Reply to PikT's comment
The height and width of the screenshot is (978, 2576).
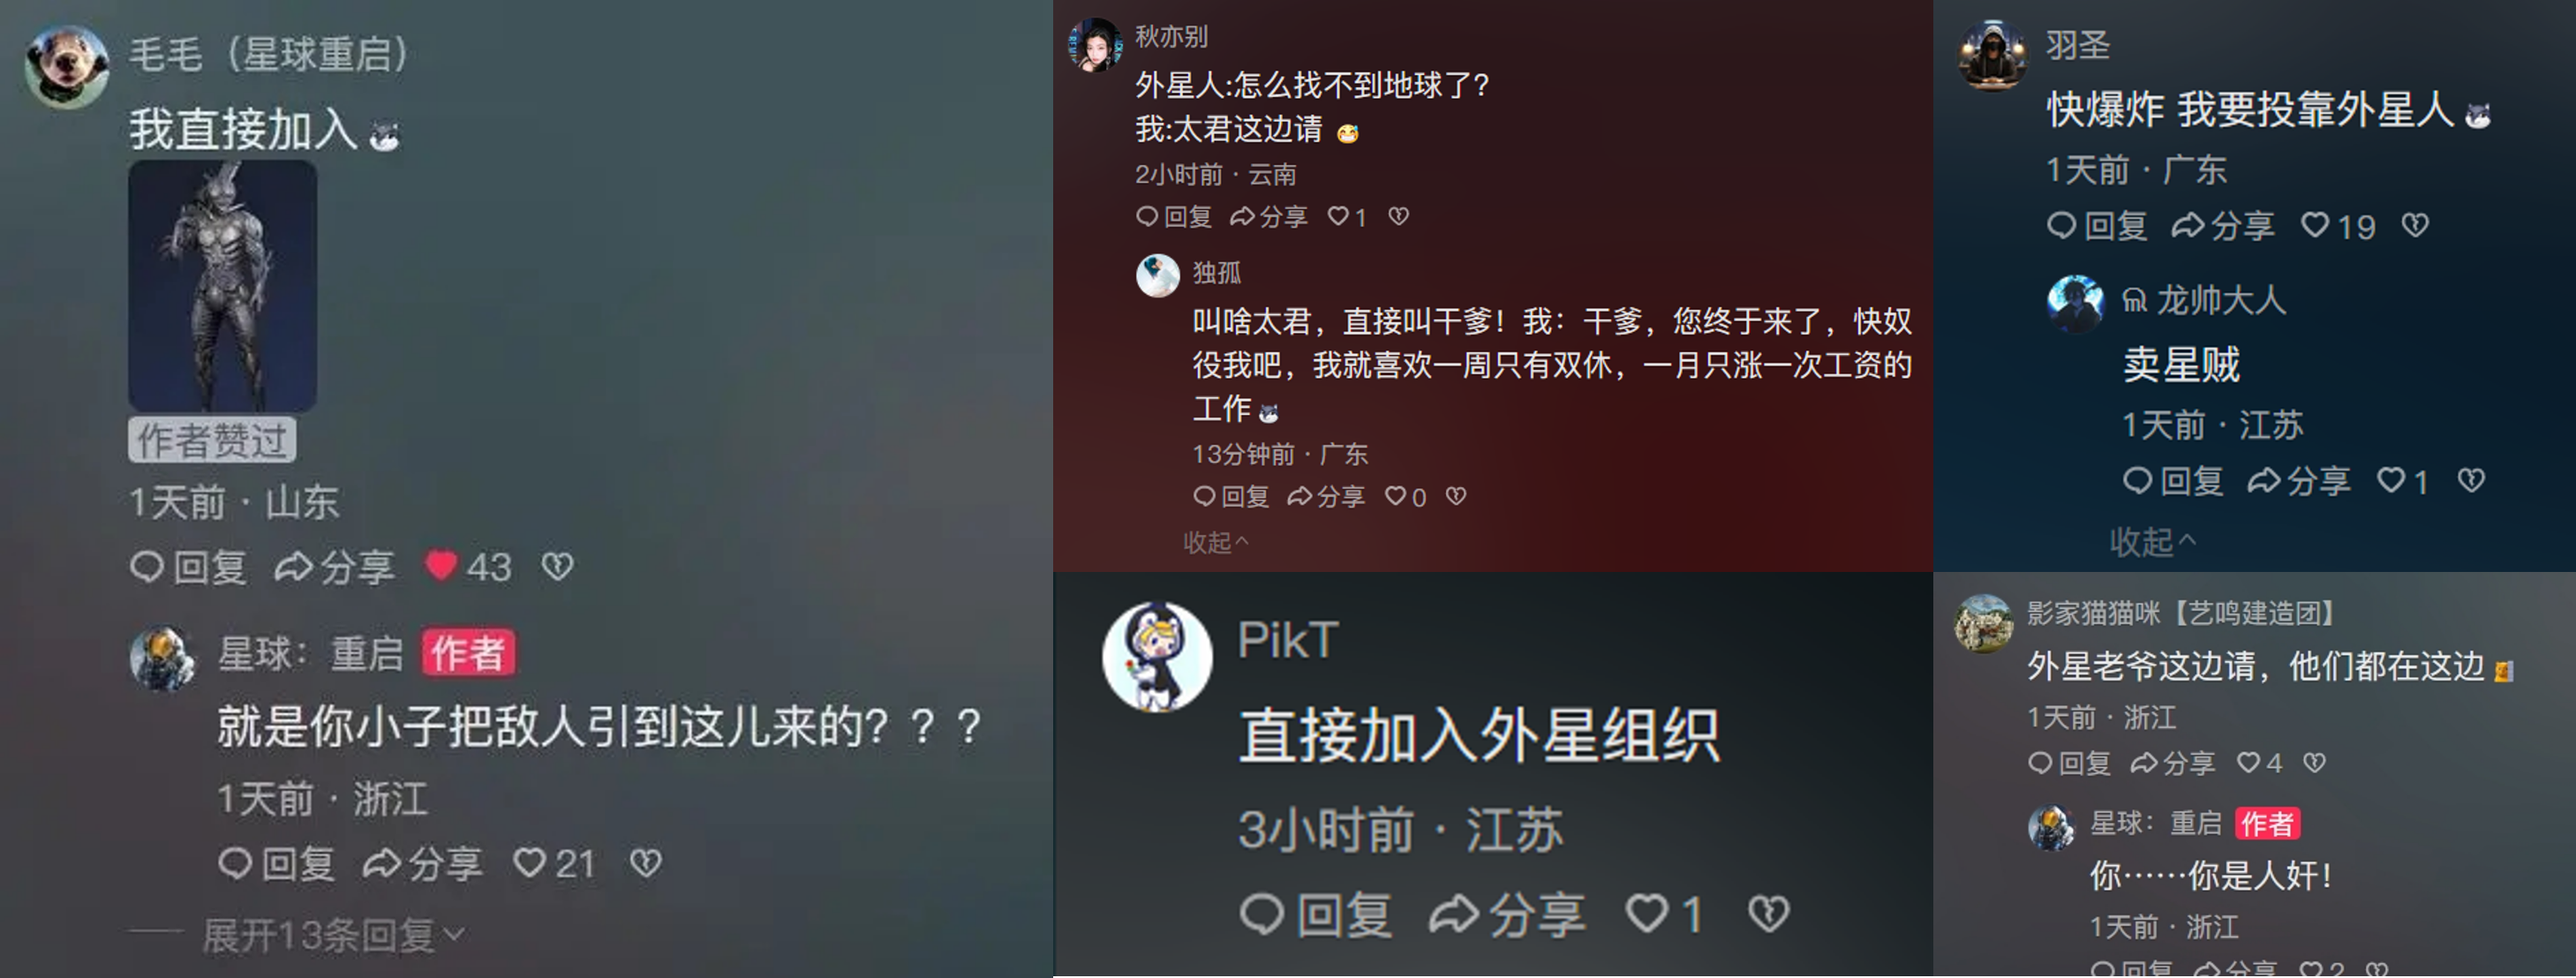[1315, 913]
